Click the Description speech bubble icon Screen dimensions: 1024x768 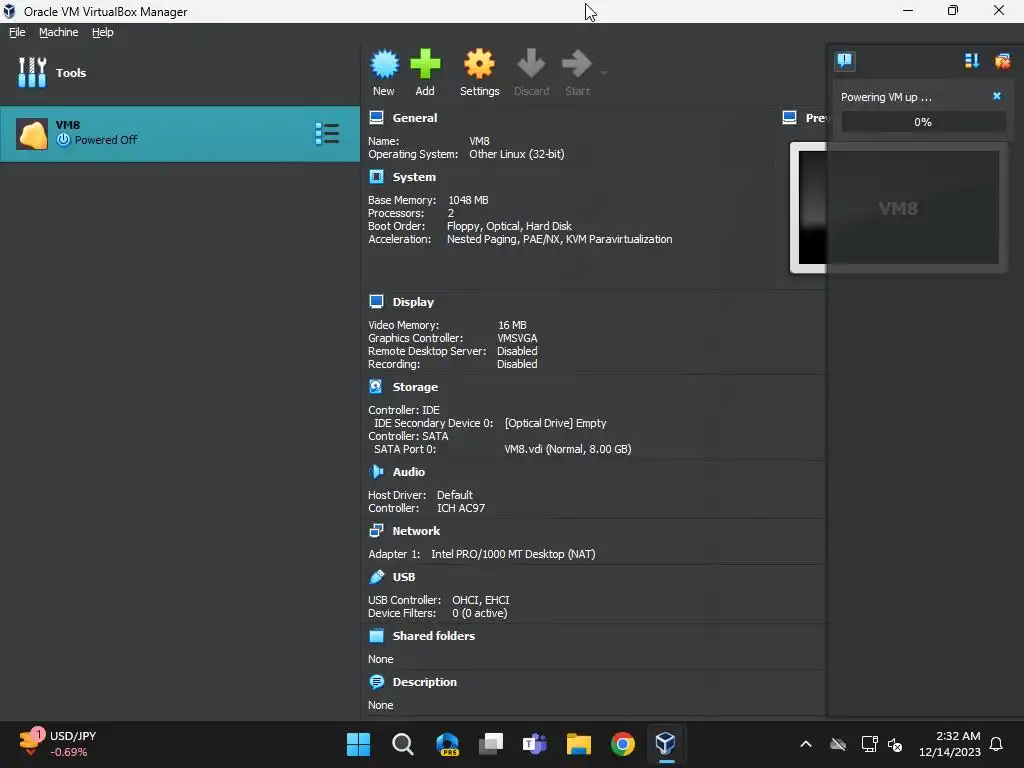pos(376,682)
